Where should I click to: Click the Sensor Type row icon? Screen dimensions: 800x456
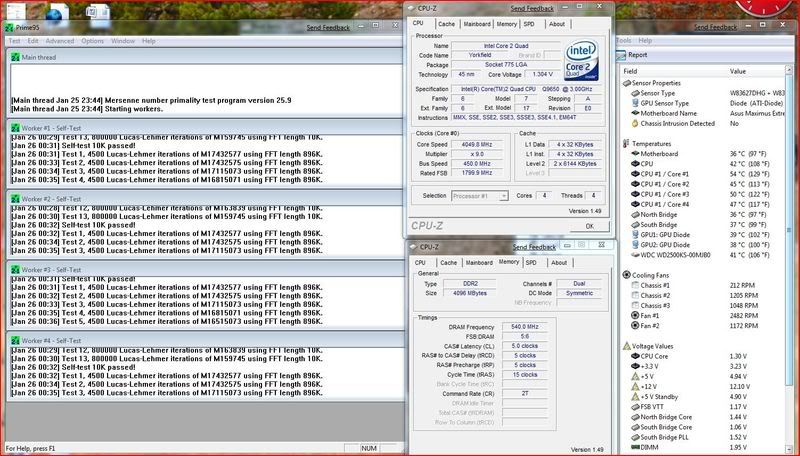point(635,93)
